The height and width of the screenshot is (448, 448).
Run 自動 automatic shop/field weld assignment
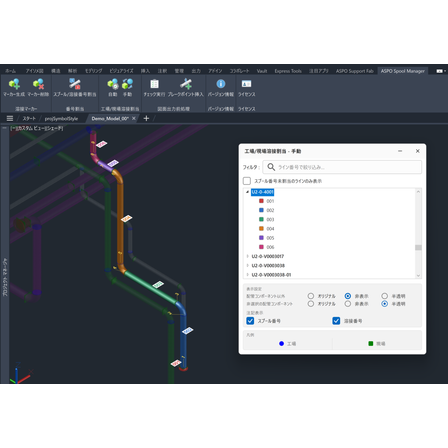(113, 84)
